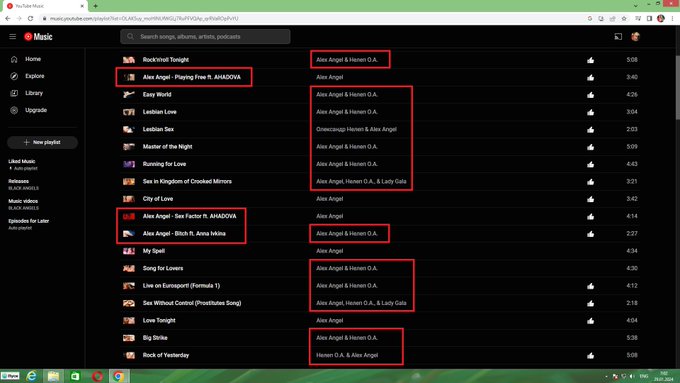Click the Cast to device icon

tap(618, 37)
